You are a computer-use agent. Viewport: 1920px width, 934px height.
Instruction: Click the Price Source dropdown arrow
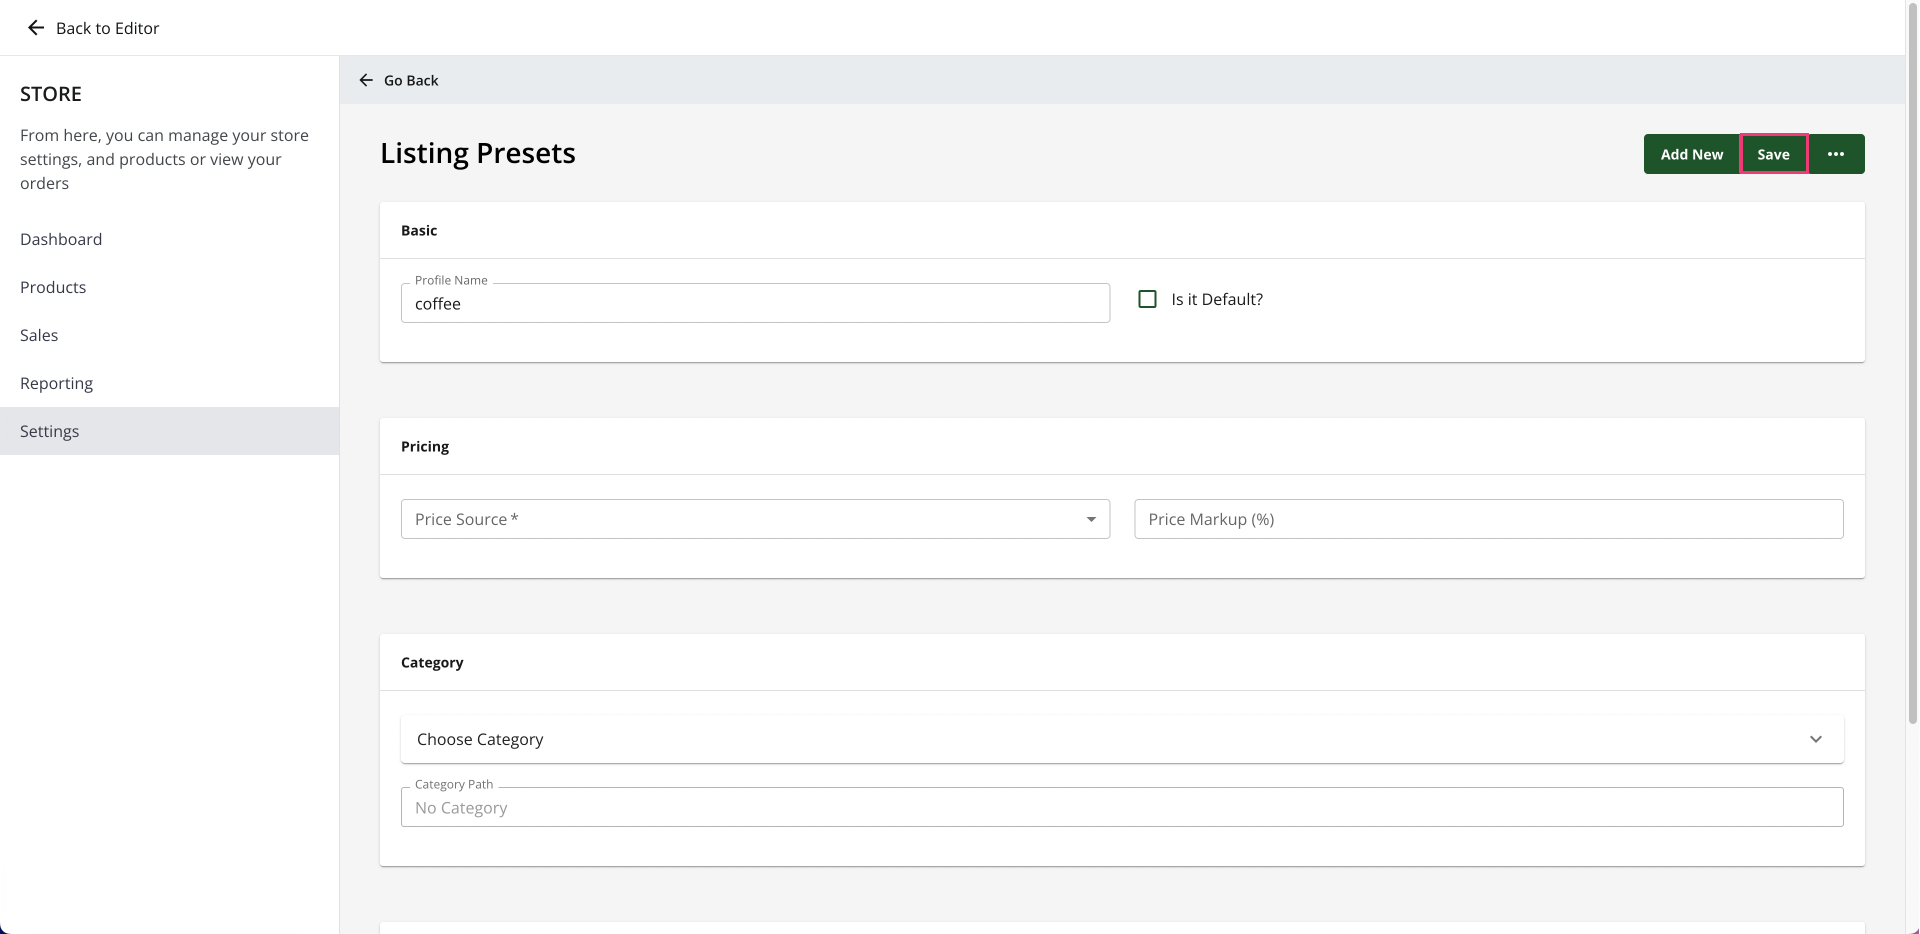[1091, 519]
